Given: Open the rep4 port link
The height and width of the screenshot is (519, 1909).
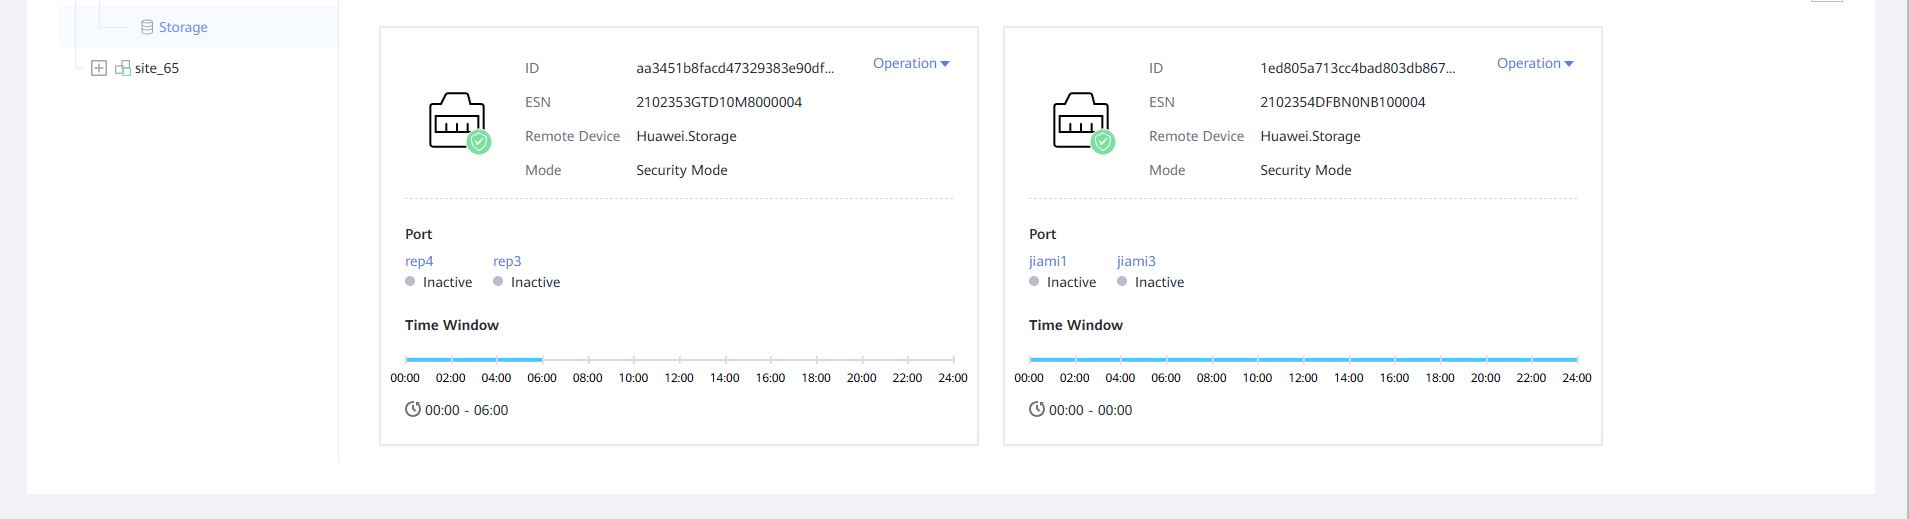Looking at the screenshot, I should (419, 261).
